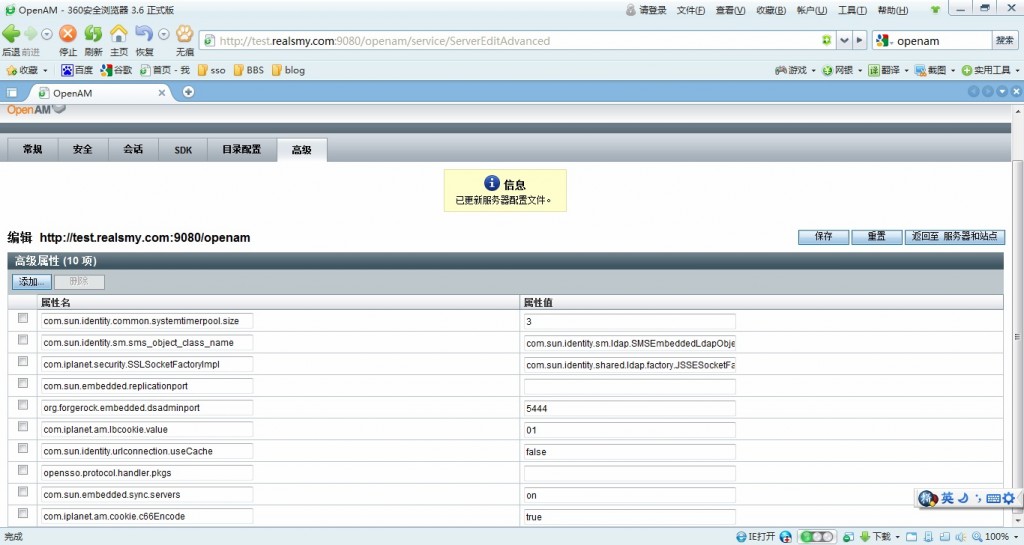
Task: Click the 添加... add button
Action: pos(31,281)
